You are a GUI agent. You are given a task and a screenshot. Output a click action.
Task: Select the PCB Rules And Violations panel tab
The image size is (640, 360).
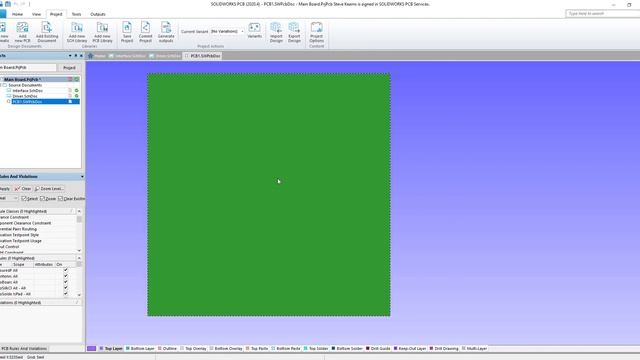point(24,349)
